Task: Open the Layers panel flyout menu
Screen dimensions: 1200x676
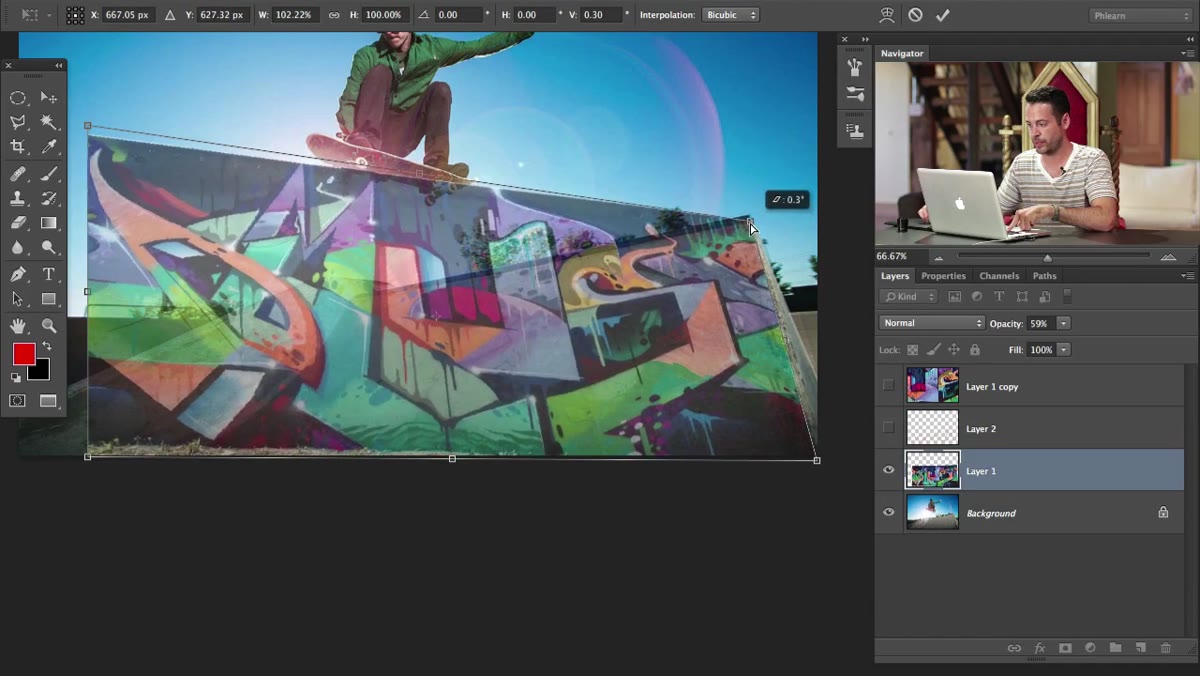Action: click(x=1188, y=276)
